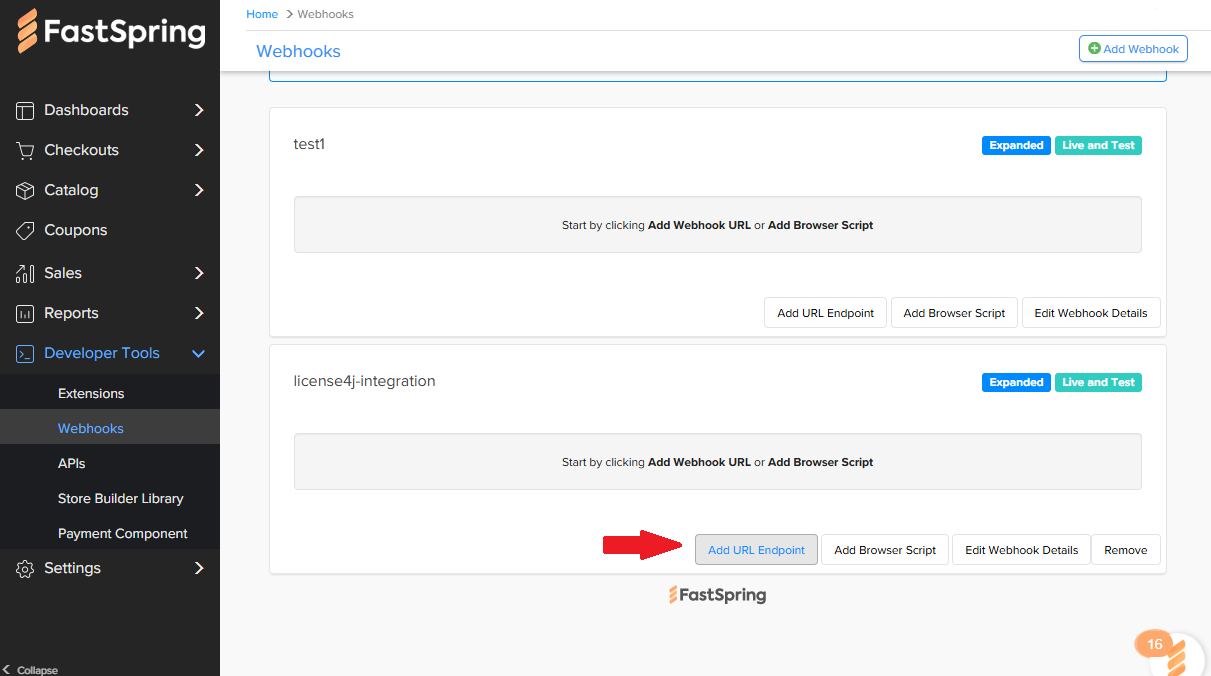1211x676 pixels.
Task: Expand the Dashboards menu chevron
Action: [199, 110]
